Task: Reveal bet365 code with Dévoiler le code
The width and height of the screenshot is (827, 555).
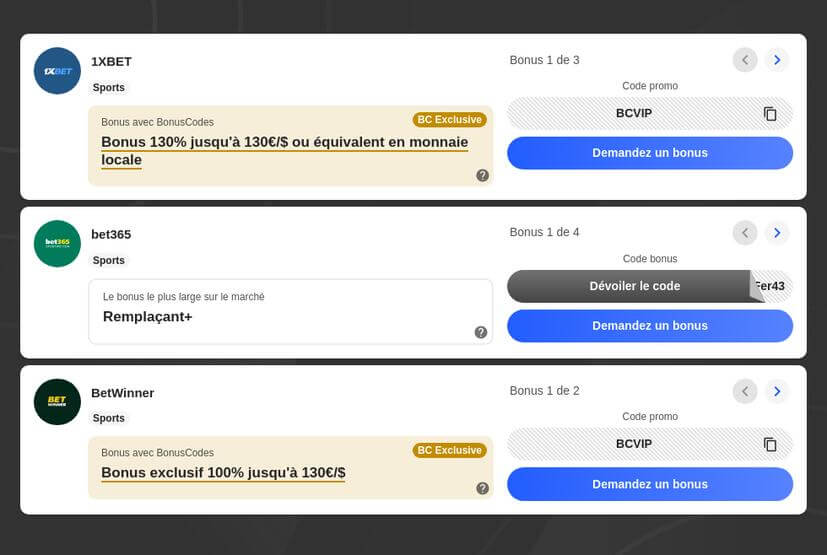Action: point(634,286)
